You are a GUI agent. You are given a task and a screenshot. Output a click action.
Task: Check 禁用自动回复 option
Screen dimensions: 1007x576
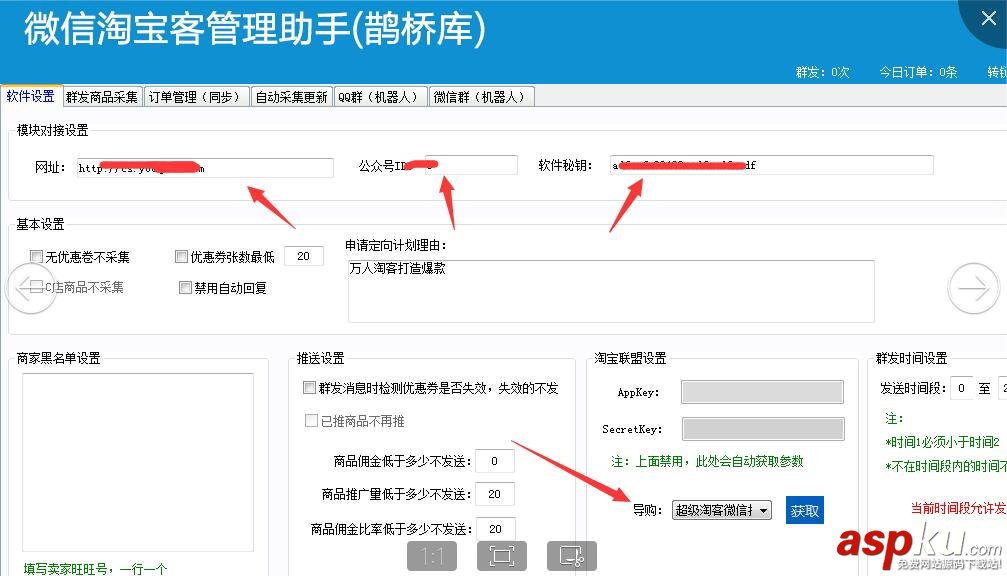pos(185,287)
